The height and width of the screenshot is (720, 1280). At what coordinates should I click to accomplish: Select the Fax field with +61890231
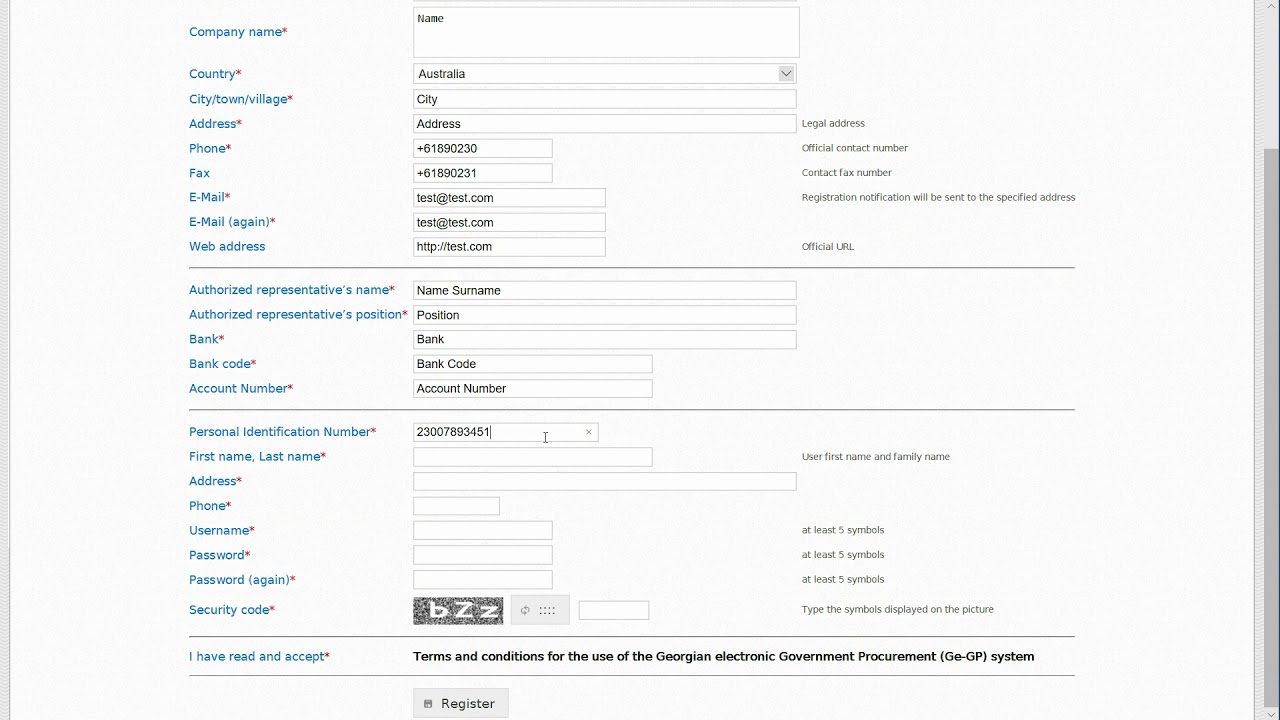tap(482, 173)
